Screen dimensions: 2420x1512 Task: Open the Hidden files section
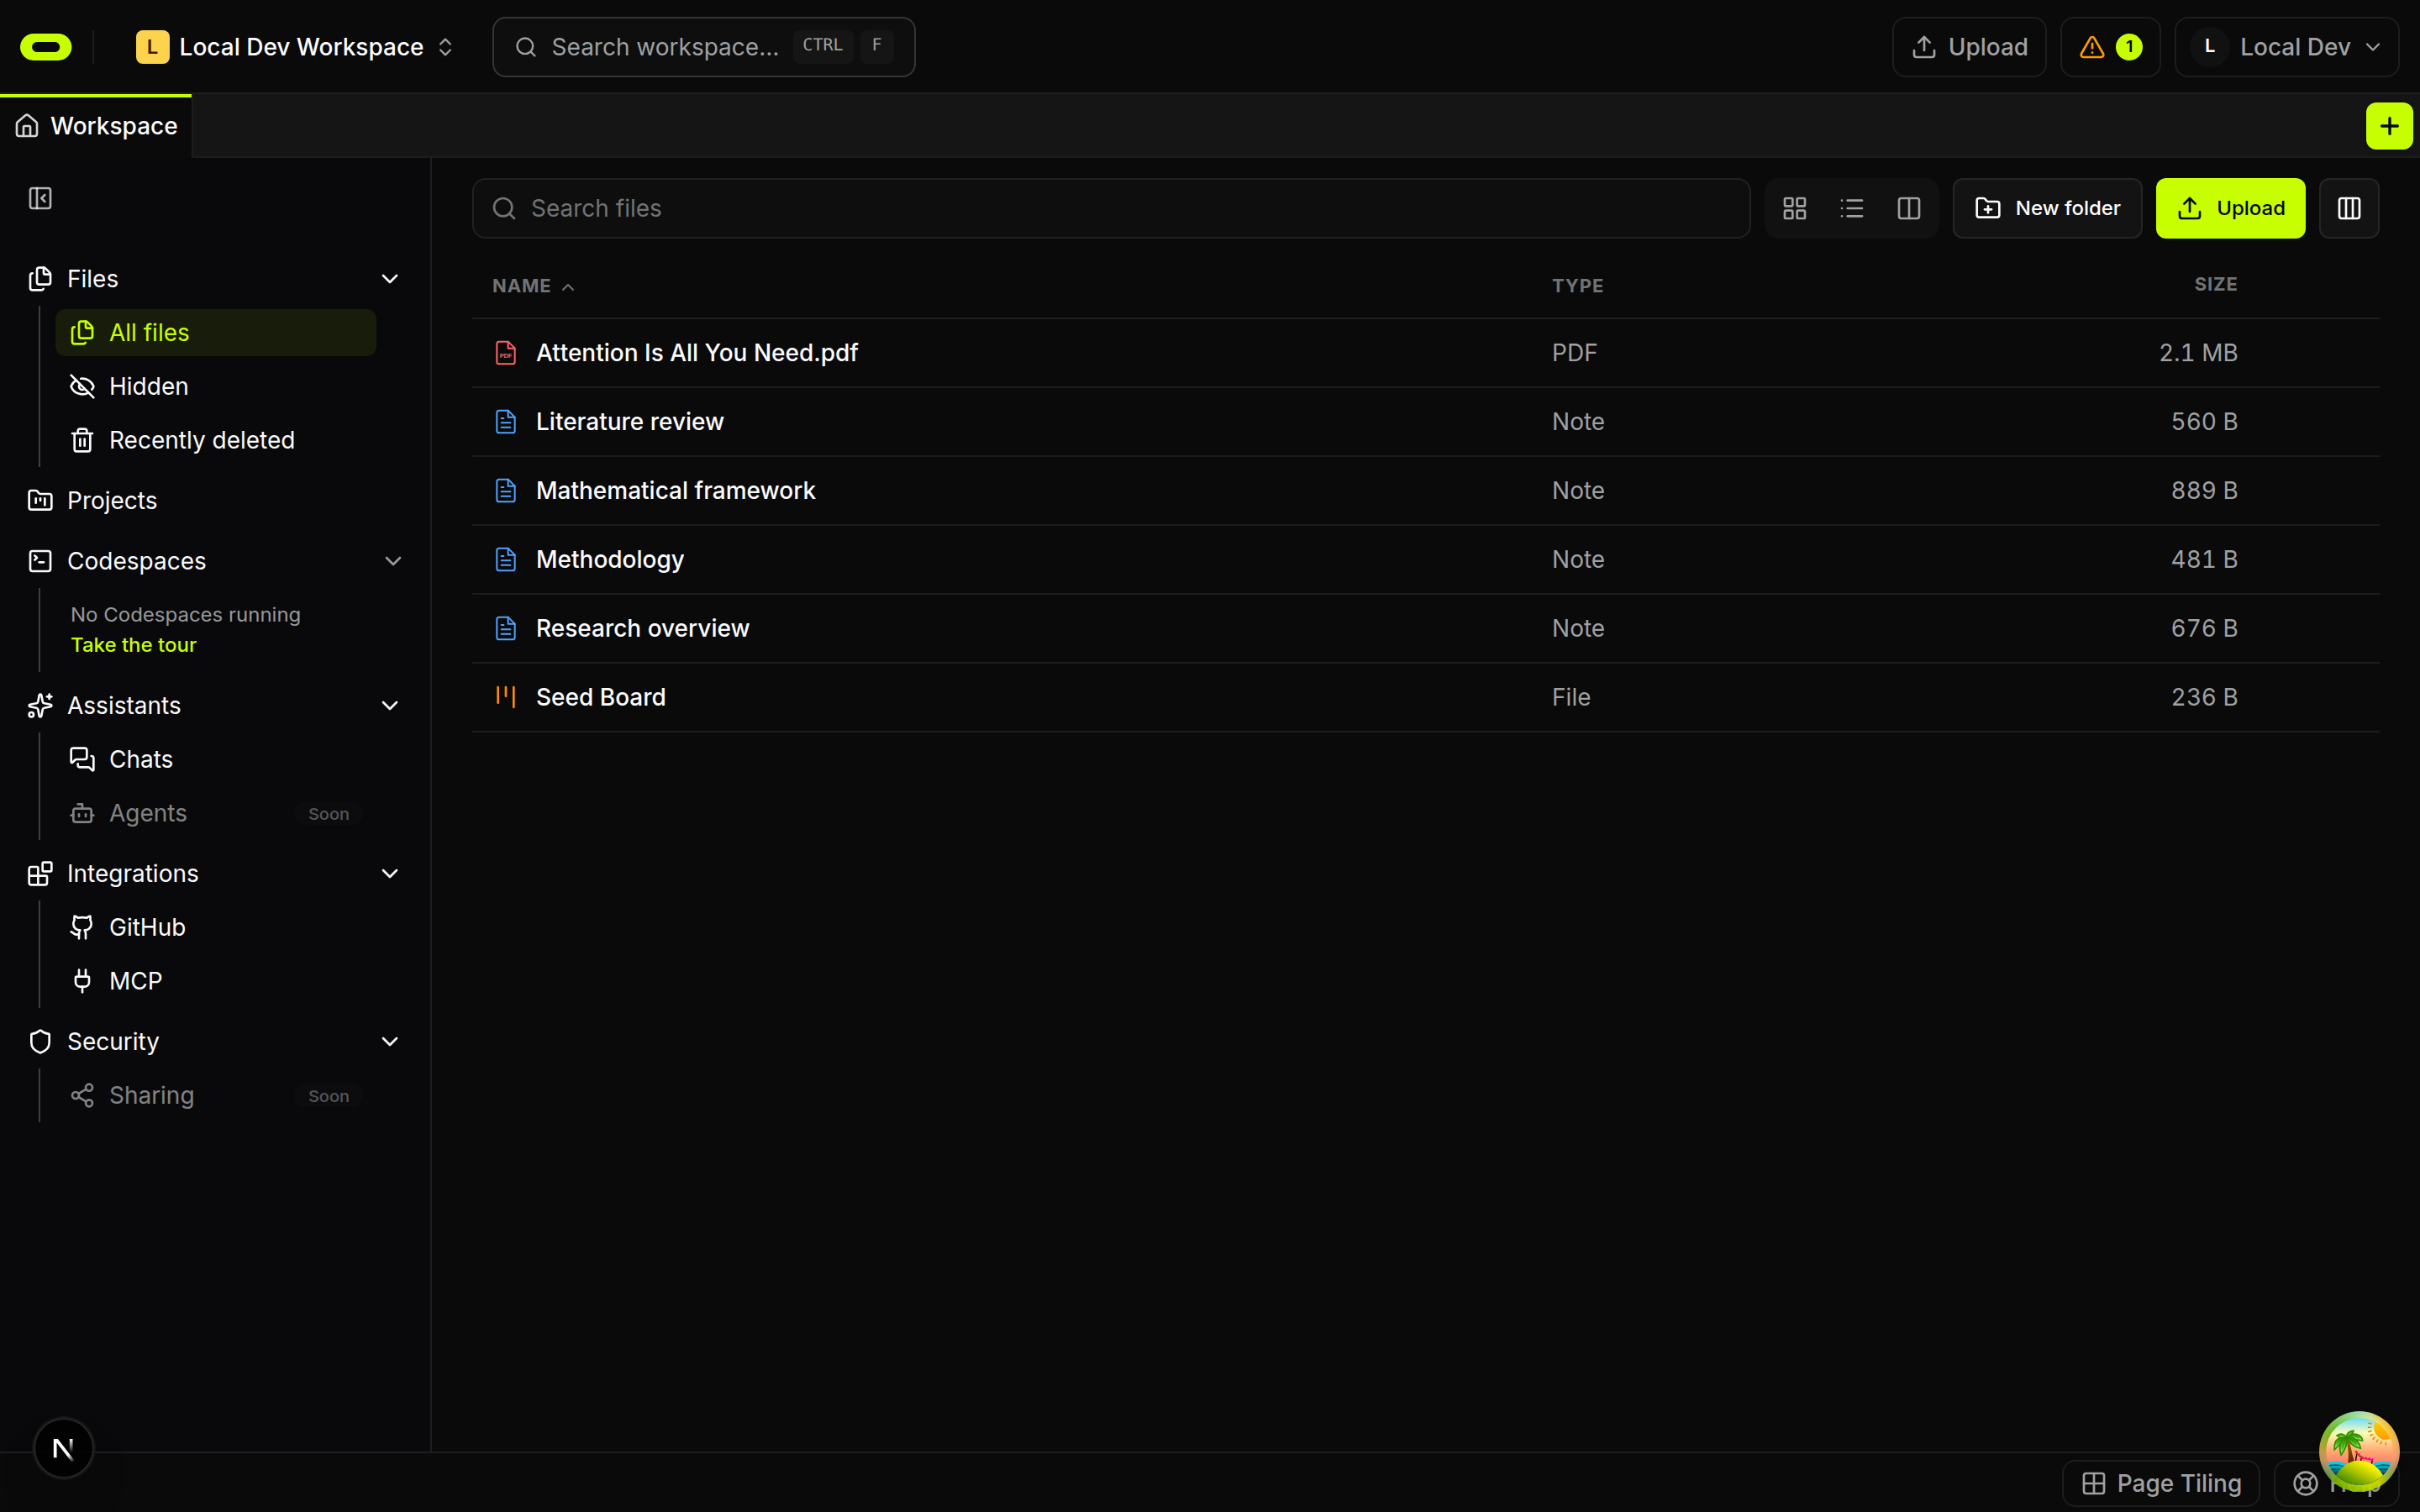tap(216, 386)
